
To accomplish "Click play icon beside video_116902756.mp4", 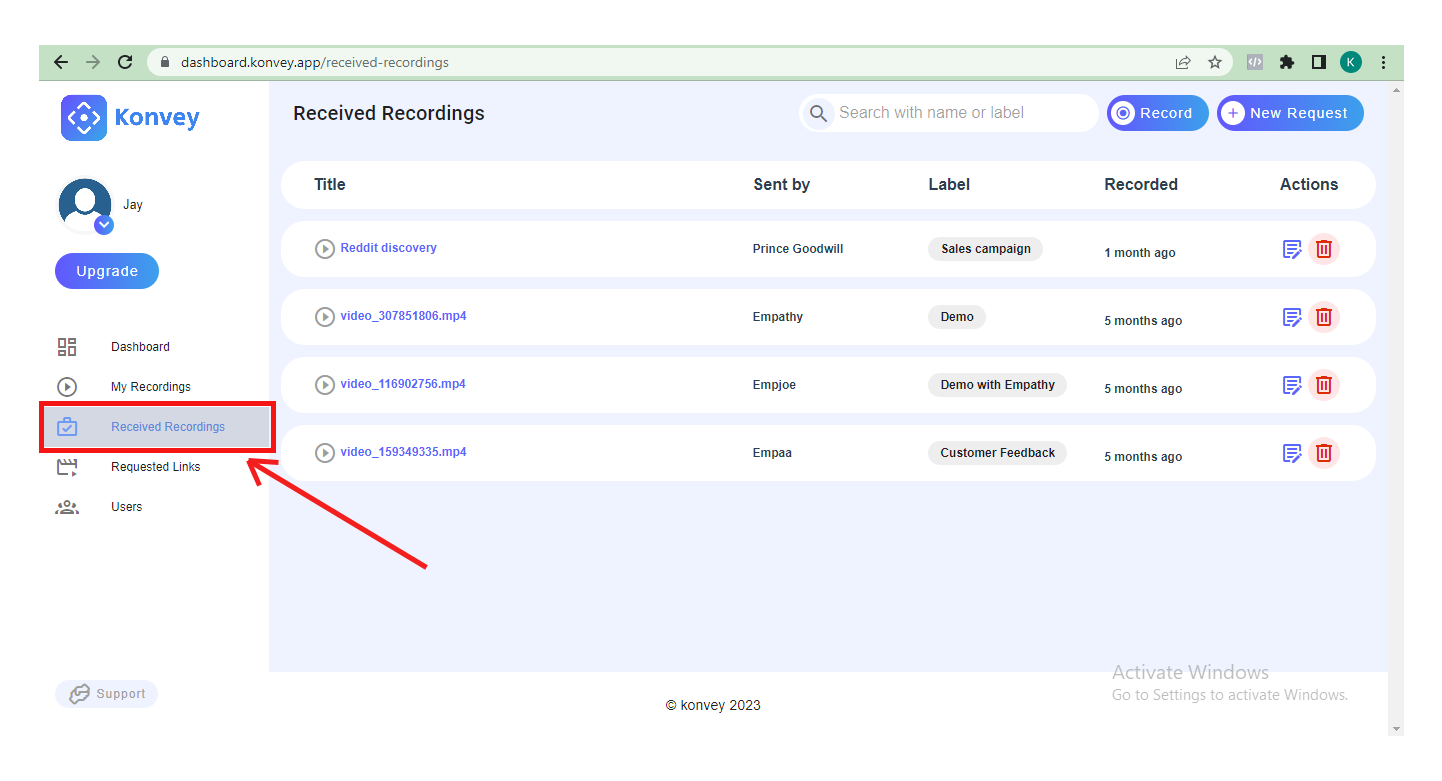I will pos(324,385).
